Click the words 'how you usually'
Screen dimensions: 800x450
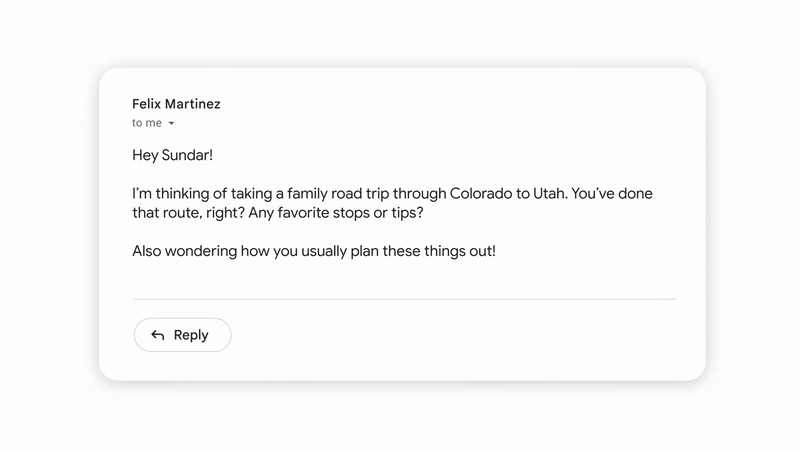[293, 252]
